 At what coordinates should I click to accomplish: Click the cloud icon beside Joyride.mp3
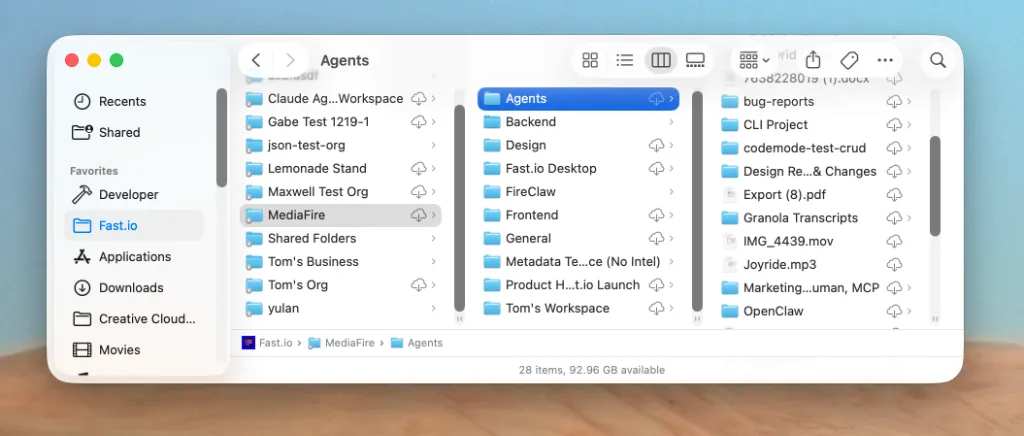click(x=894, y=264)
